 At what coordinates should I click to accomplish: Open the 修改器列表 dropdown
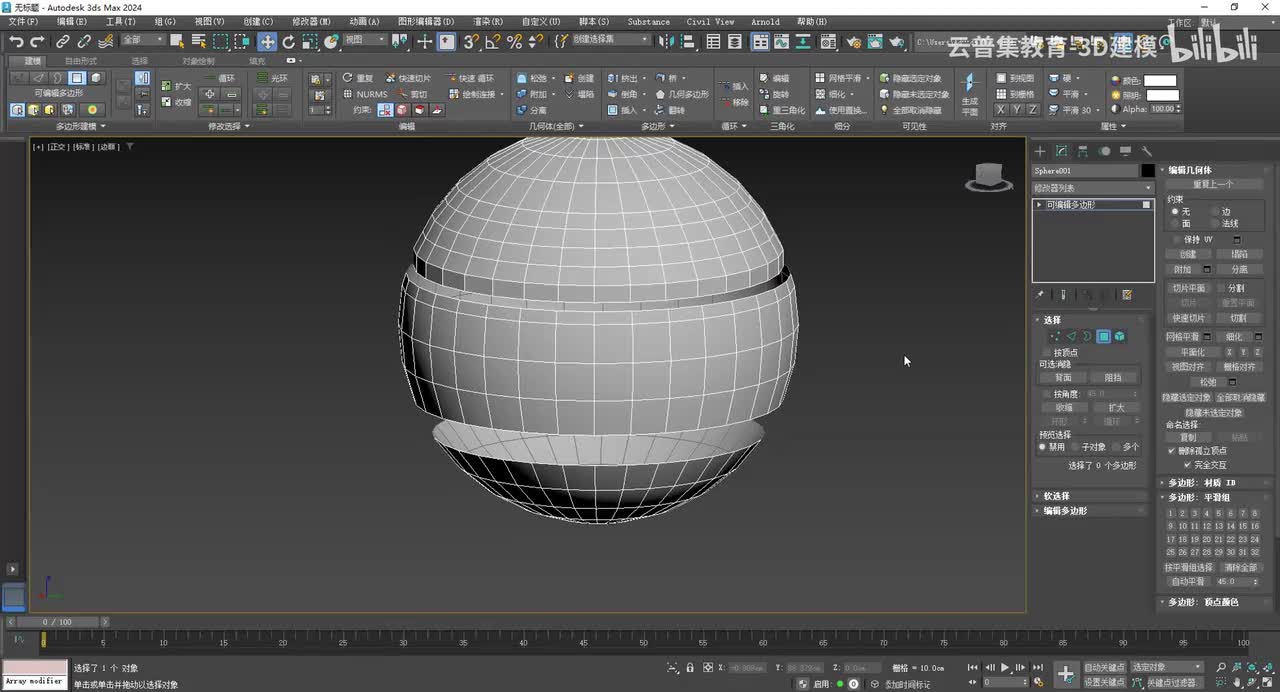click(x=1092, y=188)
